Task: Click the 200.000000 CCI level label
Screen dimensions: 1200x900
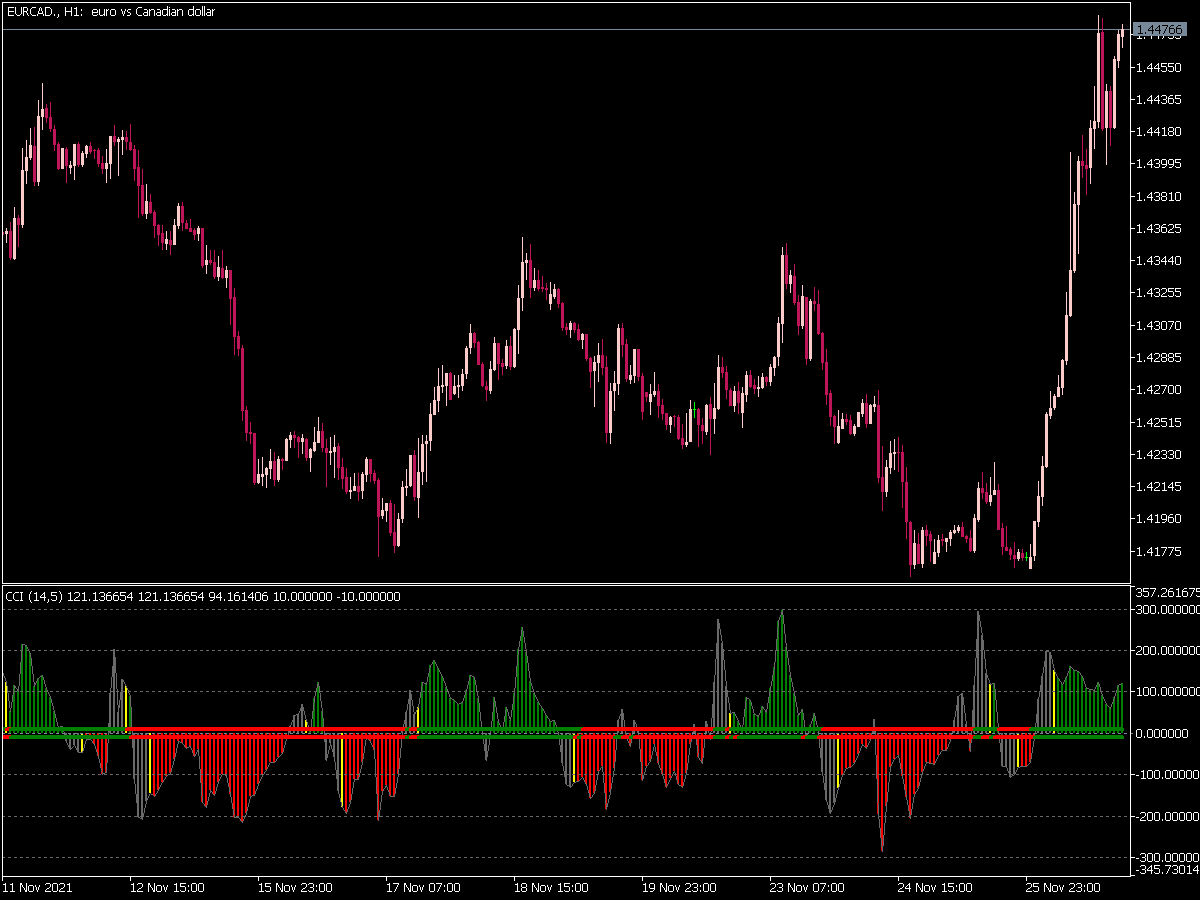Action: click(x=1167, y=650)
